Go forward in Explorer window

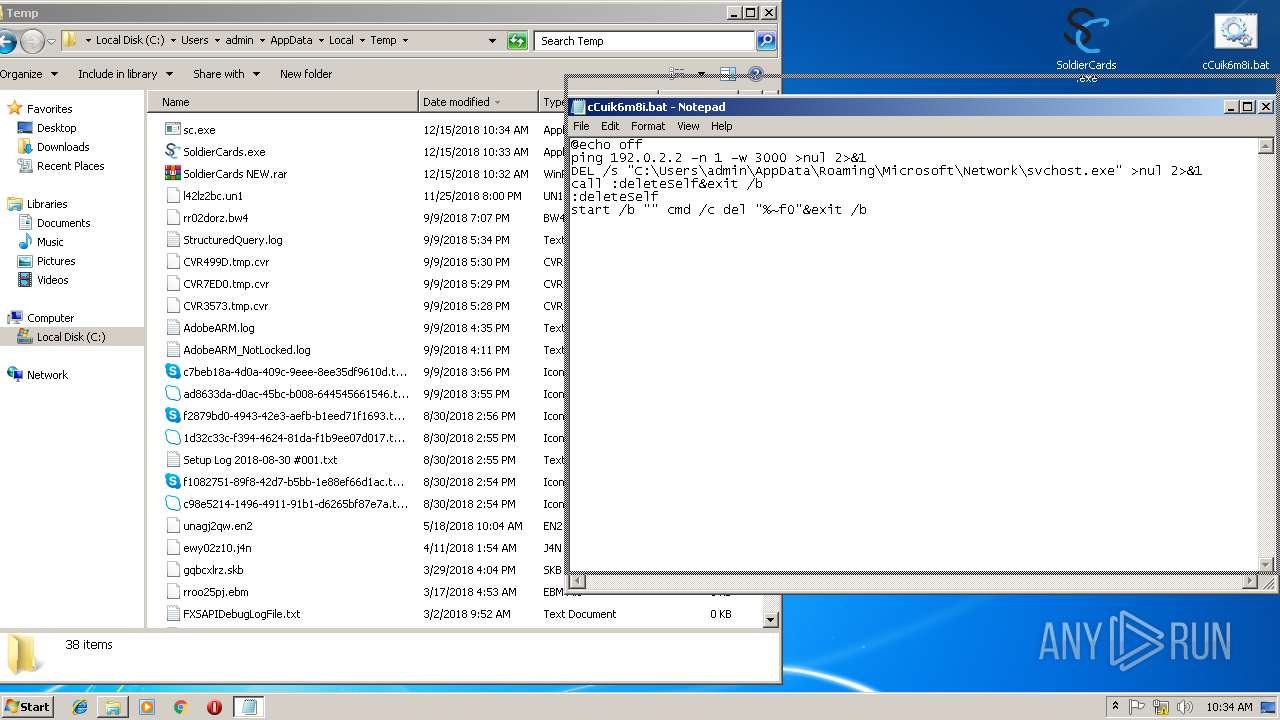[32, 41]
